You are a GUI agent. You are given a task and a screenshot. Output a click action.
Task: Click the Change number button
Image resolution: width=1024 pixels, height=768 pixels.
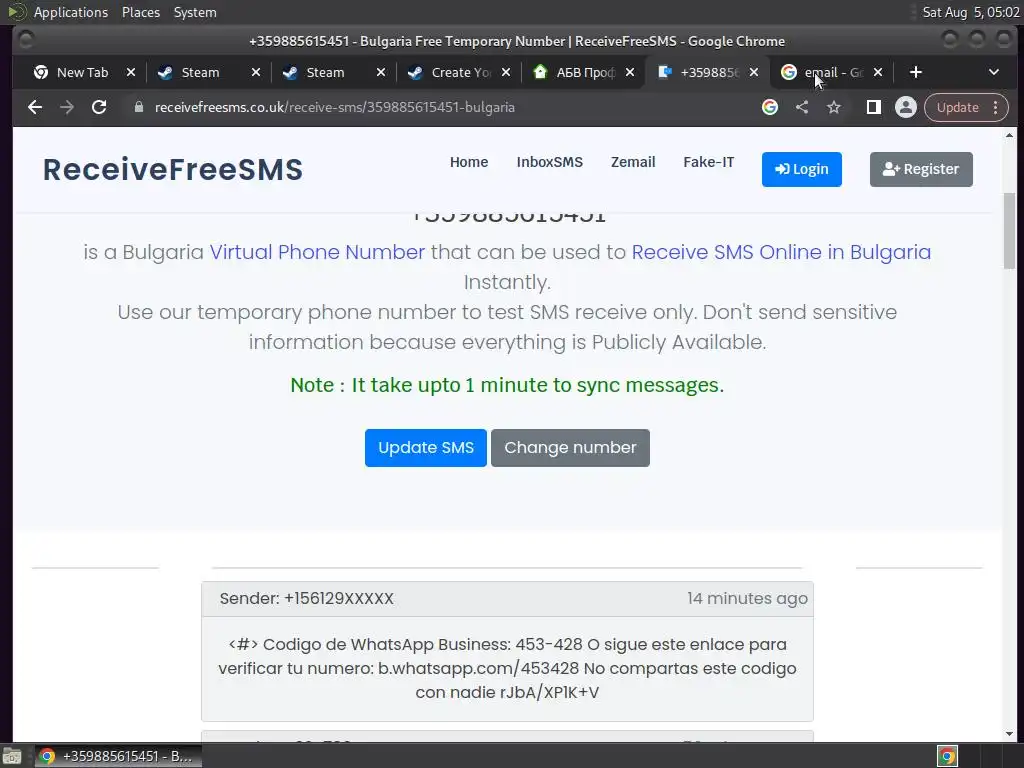570,448
